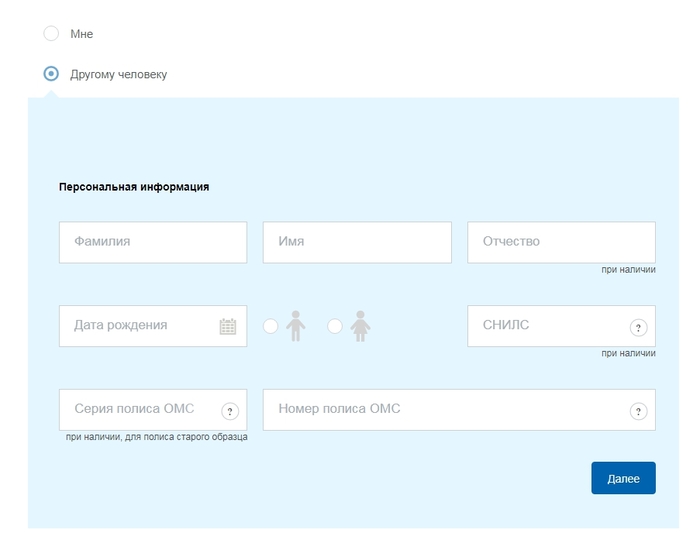Select the 'Мне' radio button
The image size is (700, 557).
51,34
